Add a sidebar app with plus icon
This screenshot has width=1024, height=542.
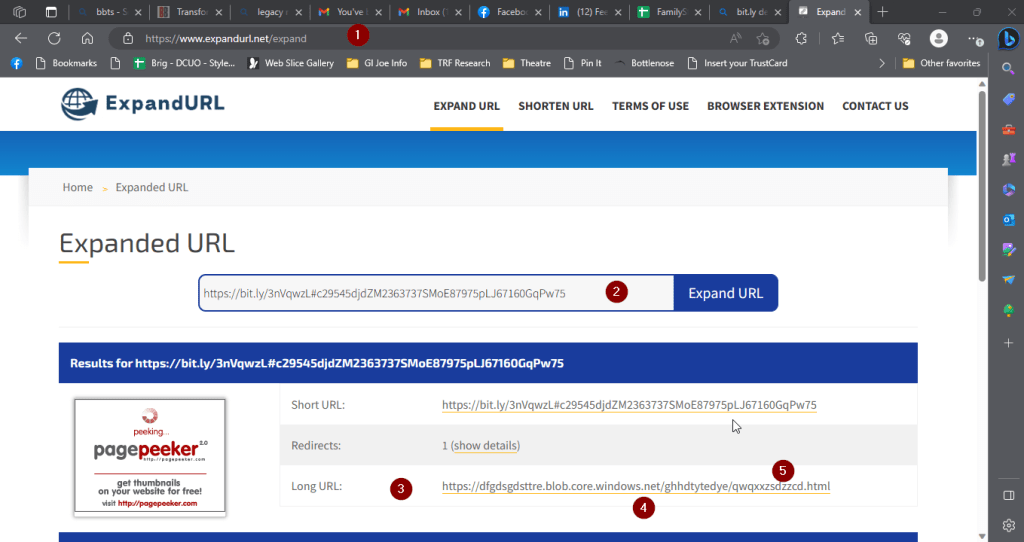(x=1008, y=343)
